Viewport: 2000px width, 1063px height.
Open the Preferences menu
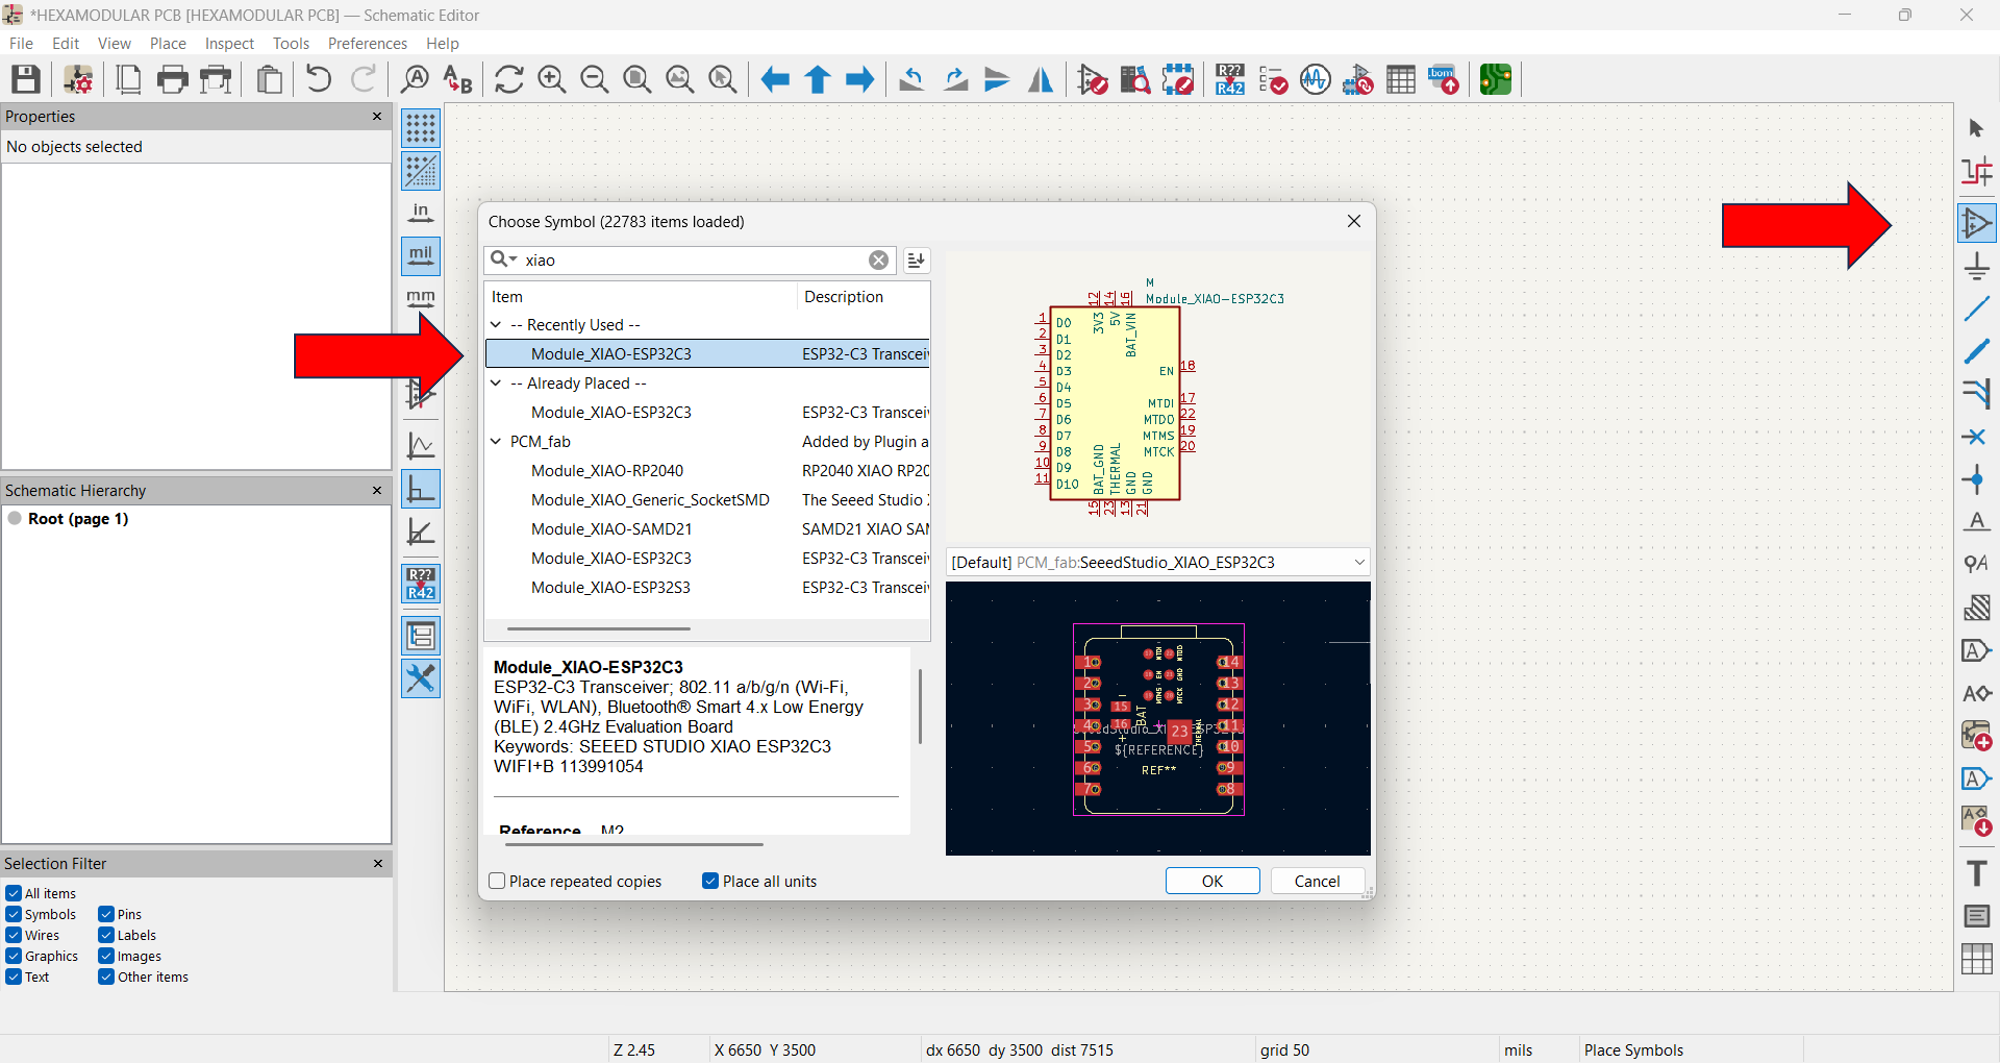(367, 43)
